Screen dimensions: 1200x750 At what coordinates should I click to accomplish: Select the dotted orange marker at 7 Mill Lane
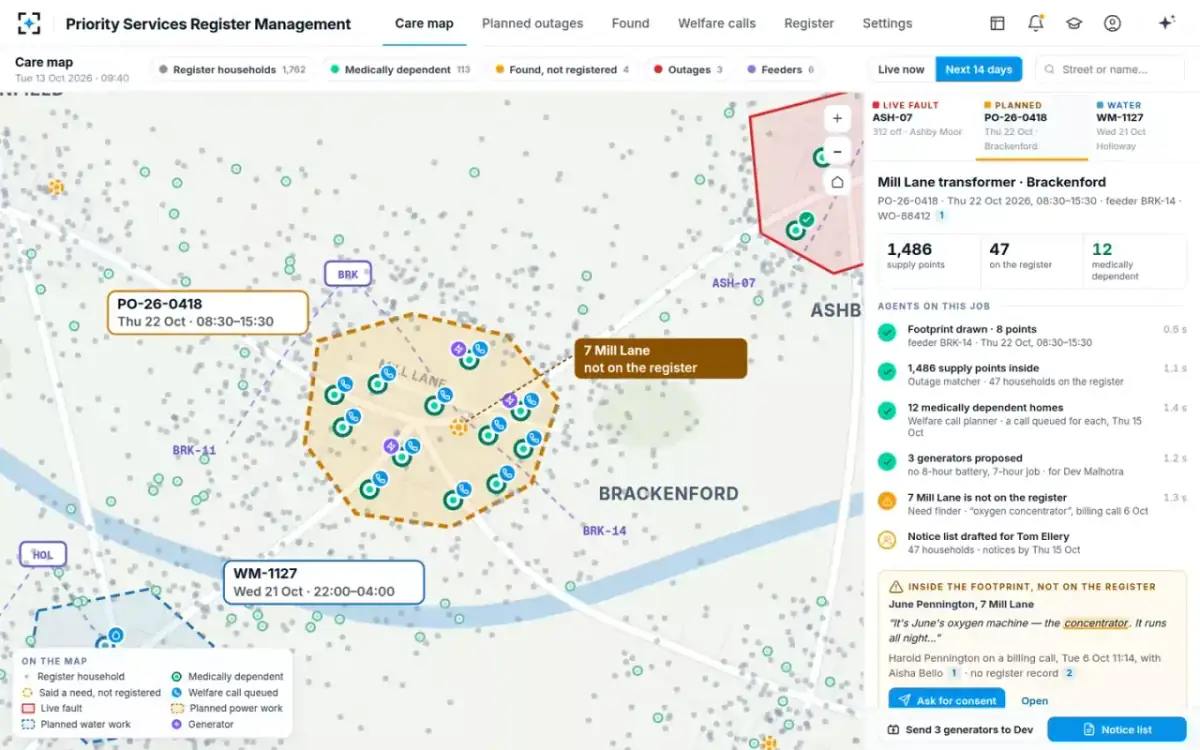(458, 427)
